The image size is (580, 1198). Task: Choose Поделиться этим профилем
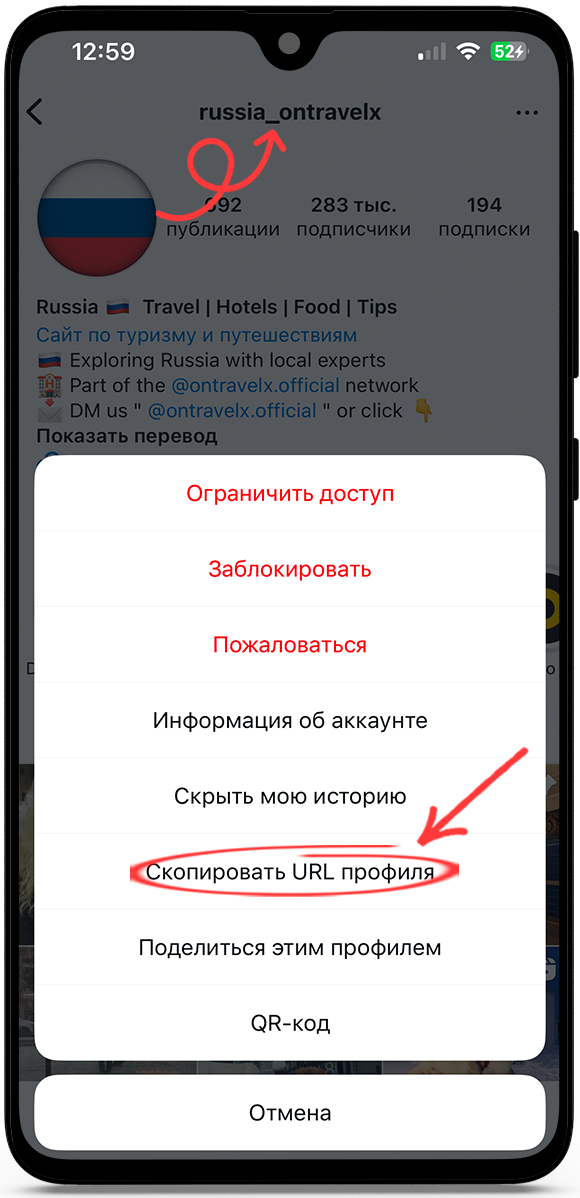[x=290, y=947]
